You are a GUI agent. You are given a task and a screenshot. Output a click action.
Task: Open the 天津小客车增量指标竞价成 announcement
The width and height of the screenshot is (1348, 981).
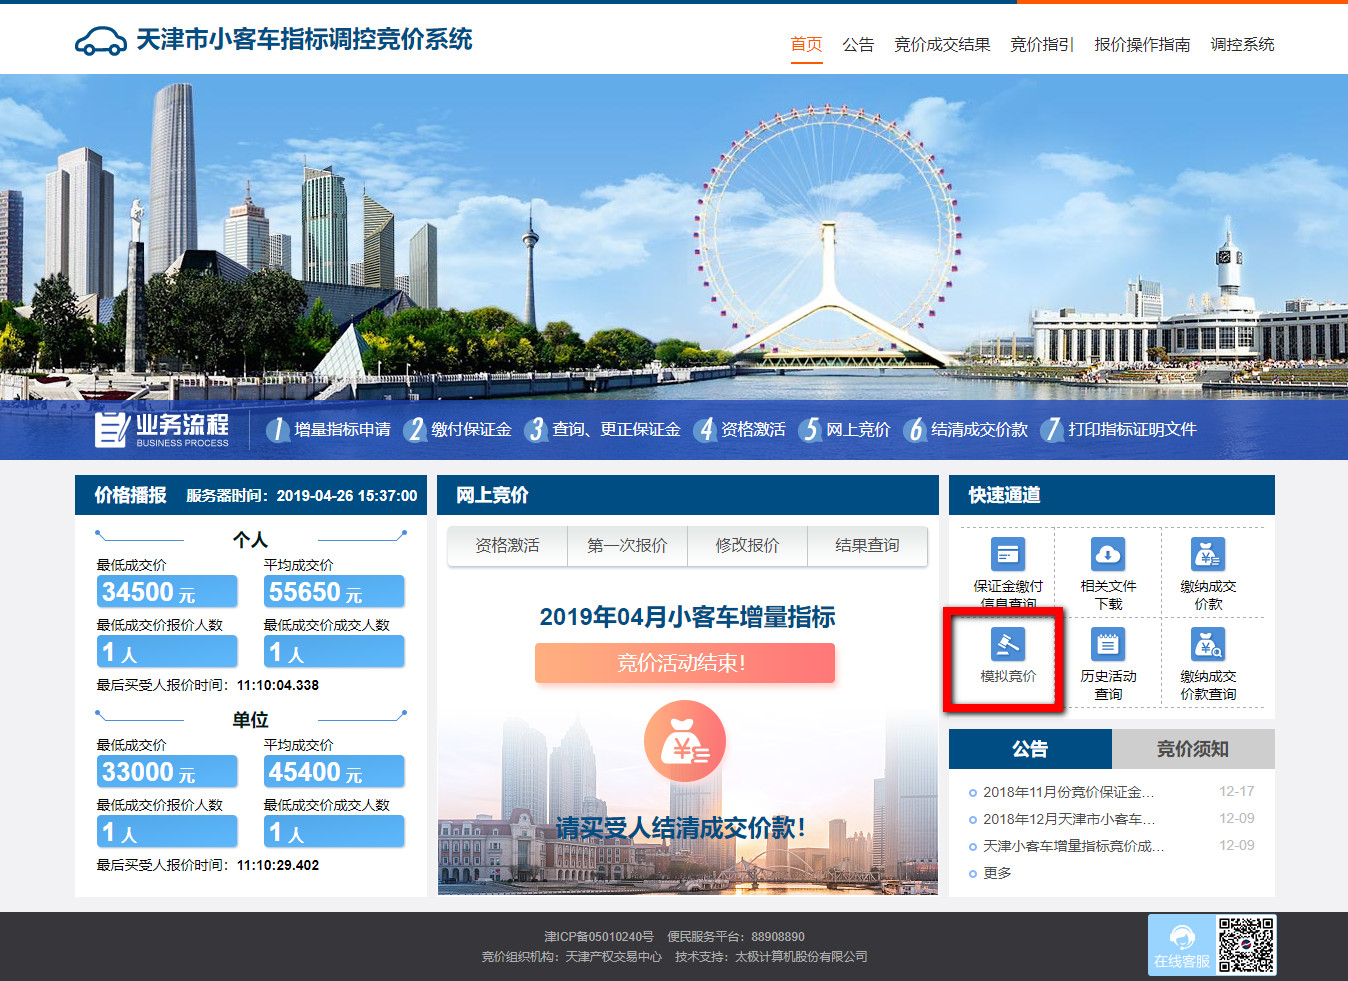[1074, 846]
